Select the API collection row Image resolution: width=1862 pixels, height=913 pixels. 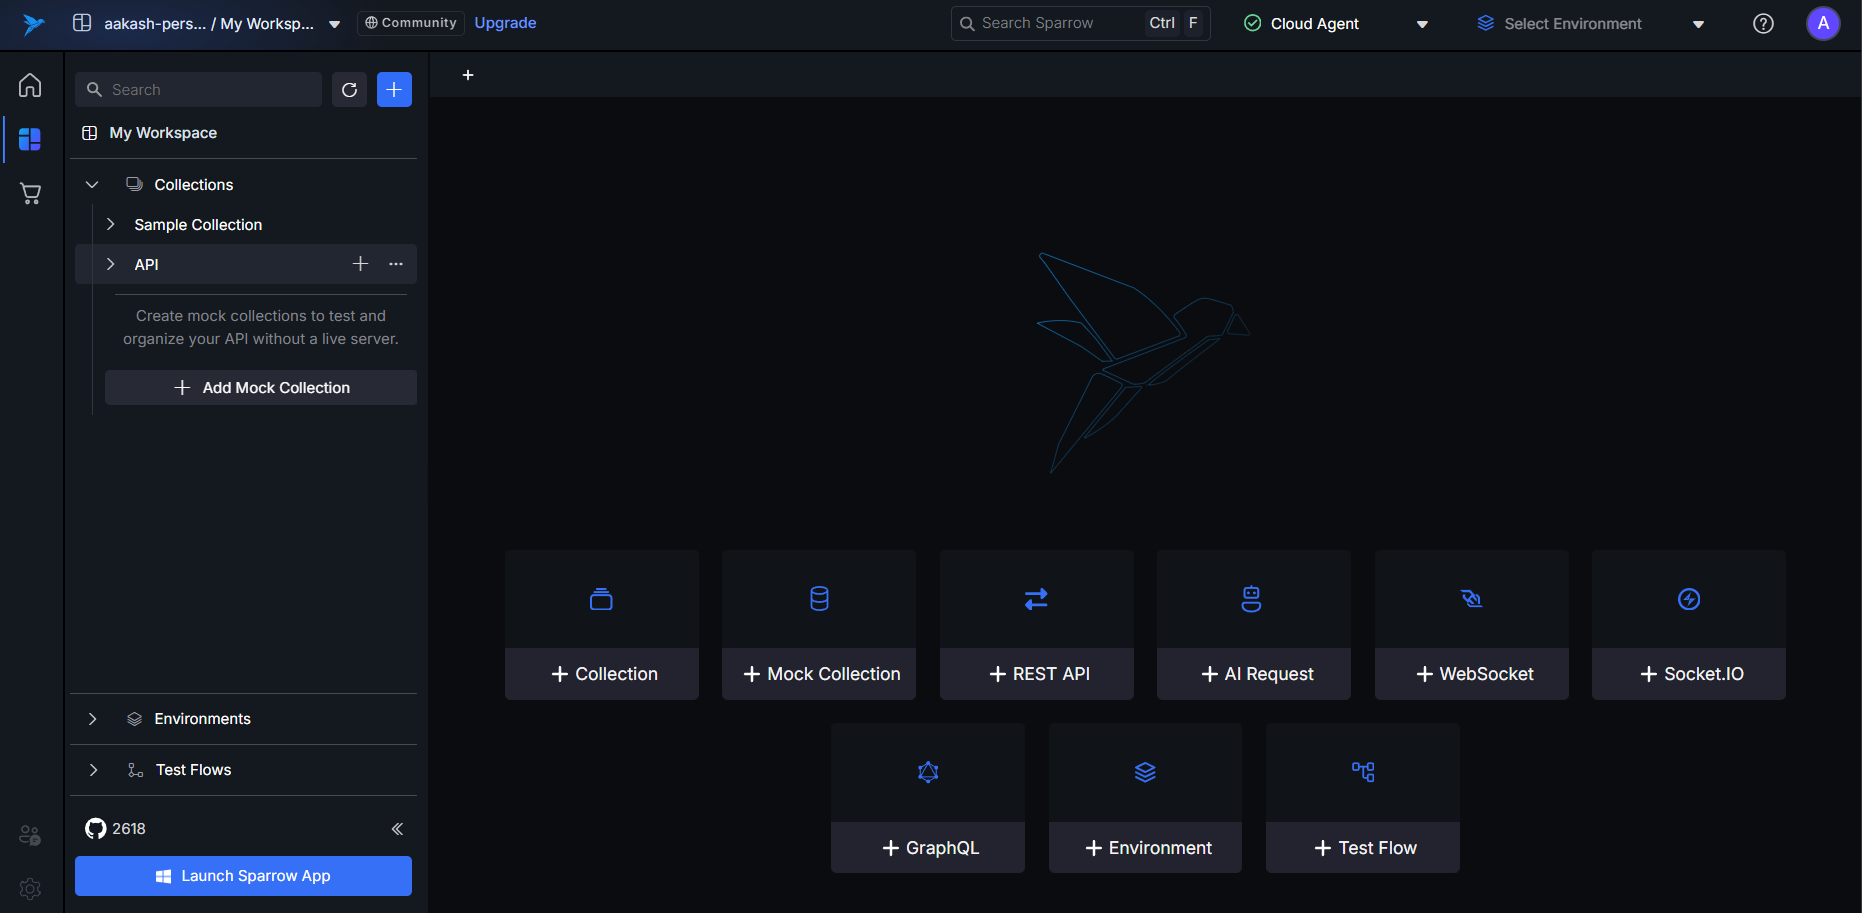tap(246, 264)
